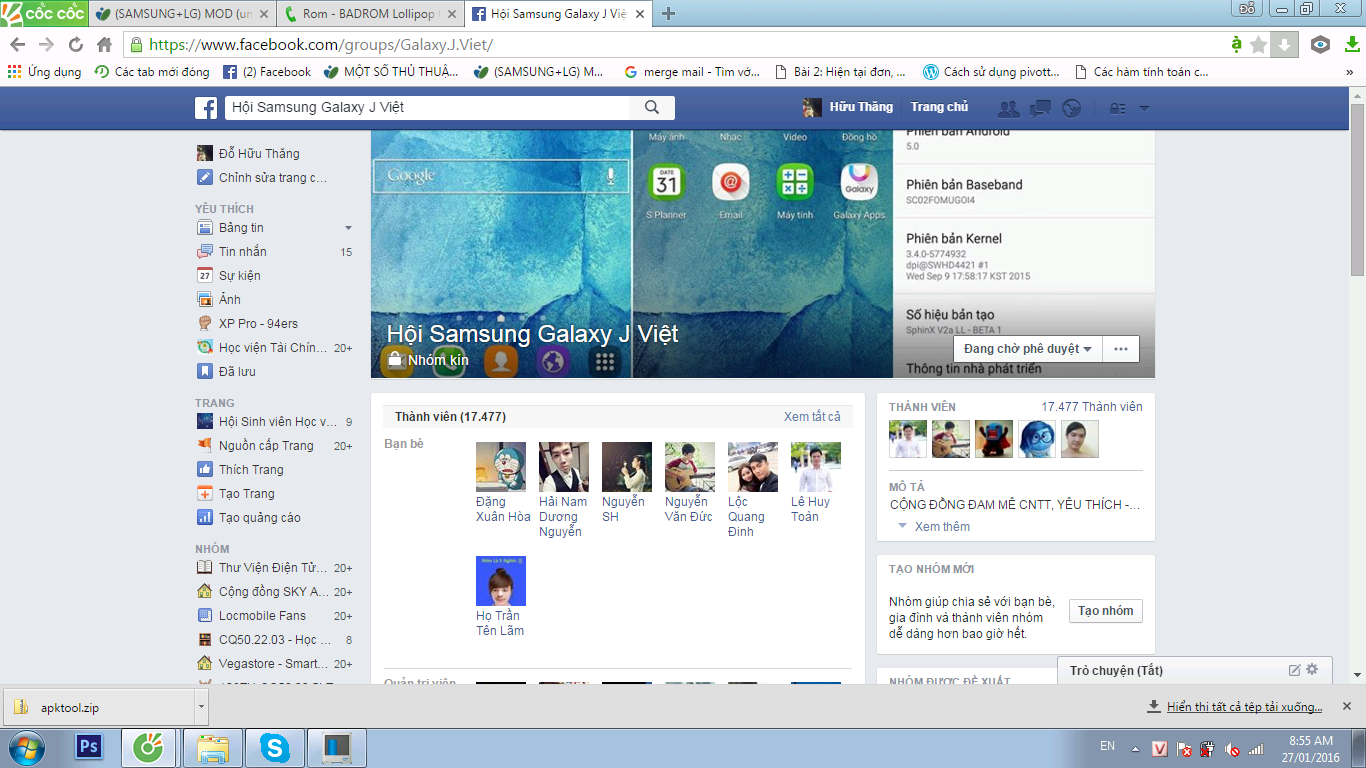The height and width of the screenshot is (768, 1366).
Task: Click Facebook search input field
Action: point(428,108)
